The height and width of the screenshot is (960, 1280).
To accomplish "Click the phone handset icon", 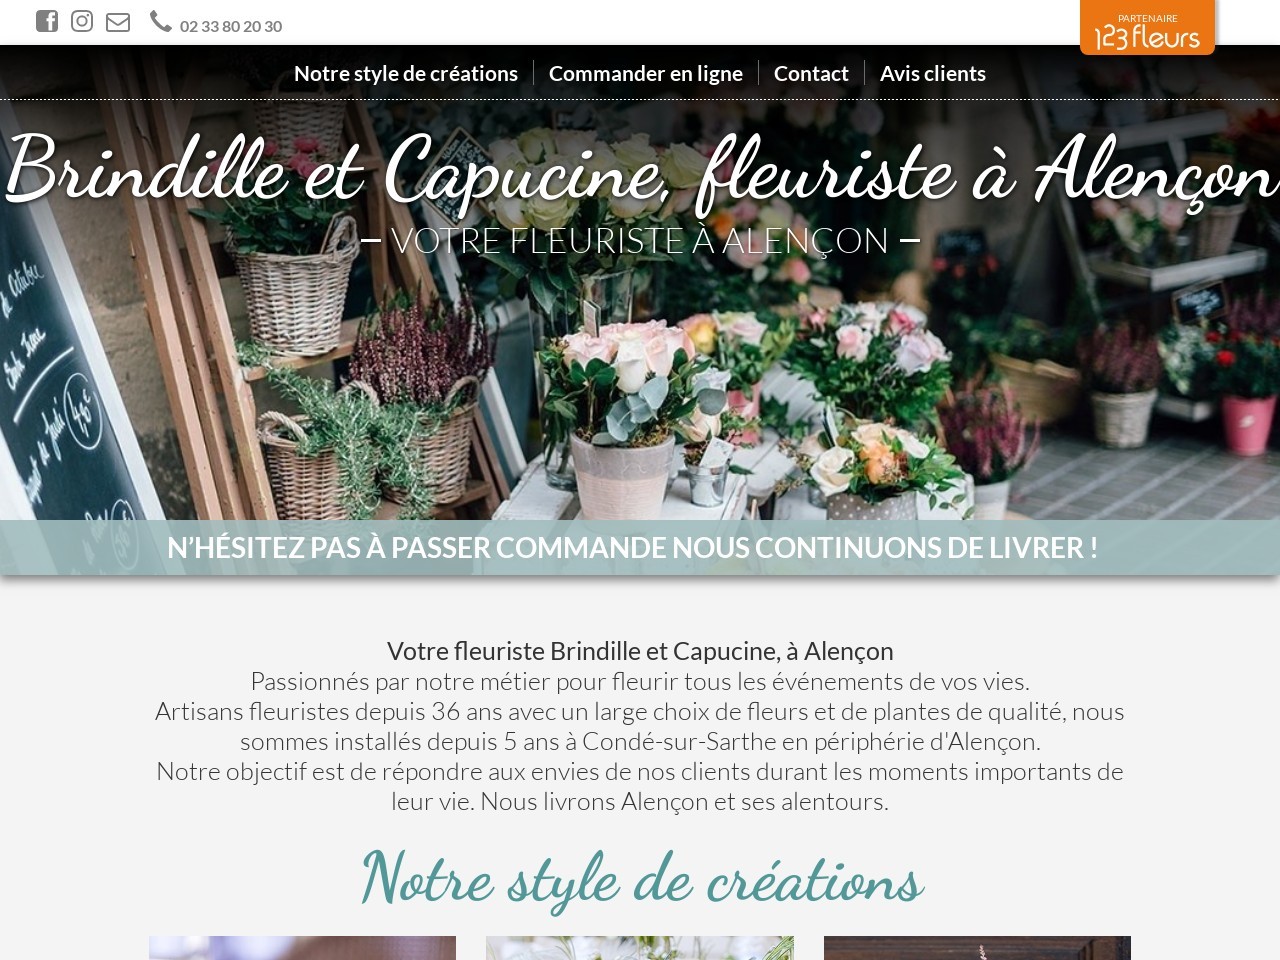I will pyautogui.click(x=161, y=21).
